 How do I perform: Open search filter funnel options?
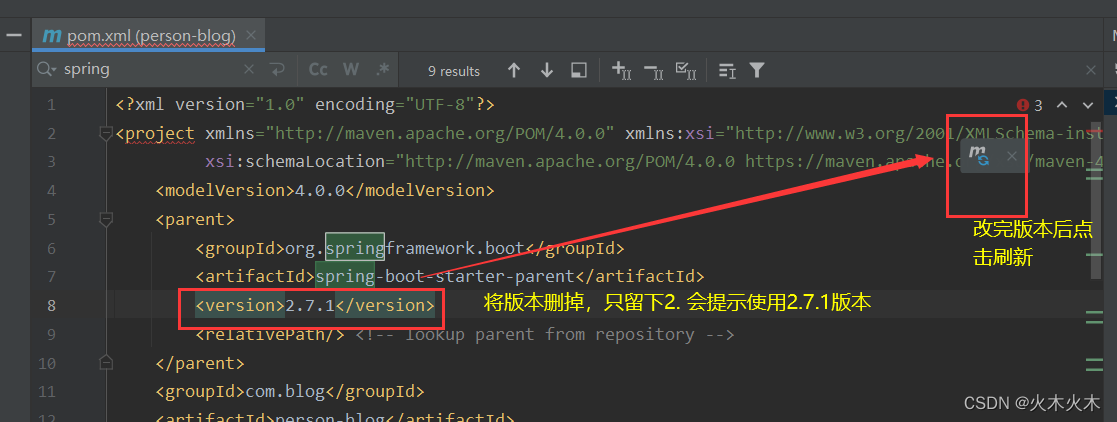[x=757, y=70]
